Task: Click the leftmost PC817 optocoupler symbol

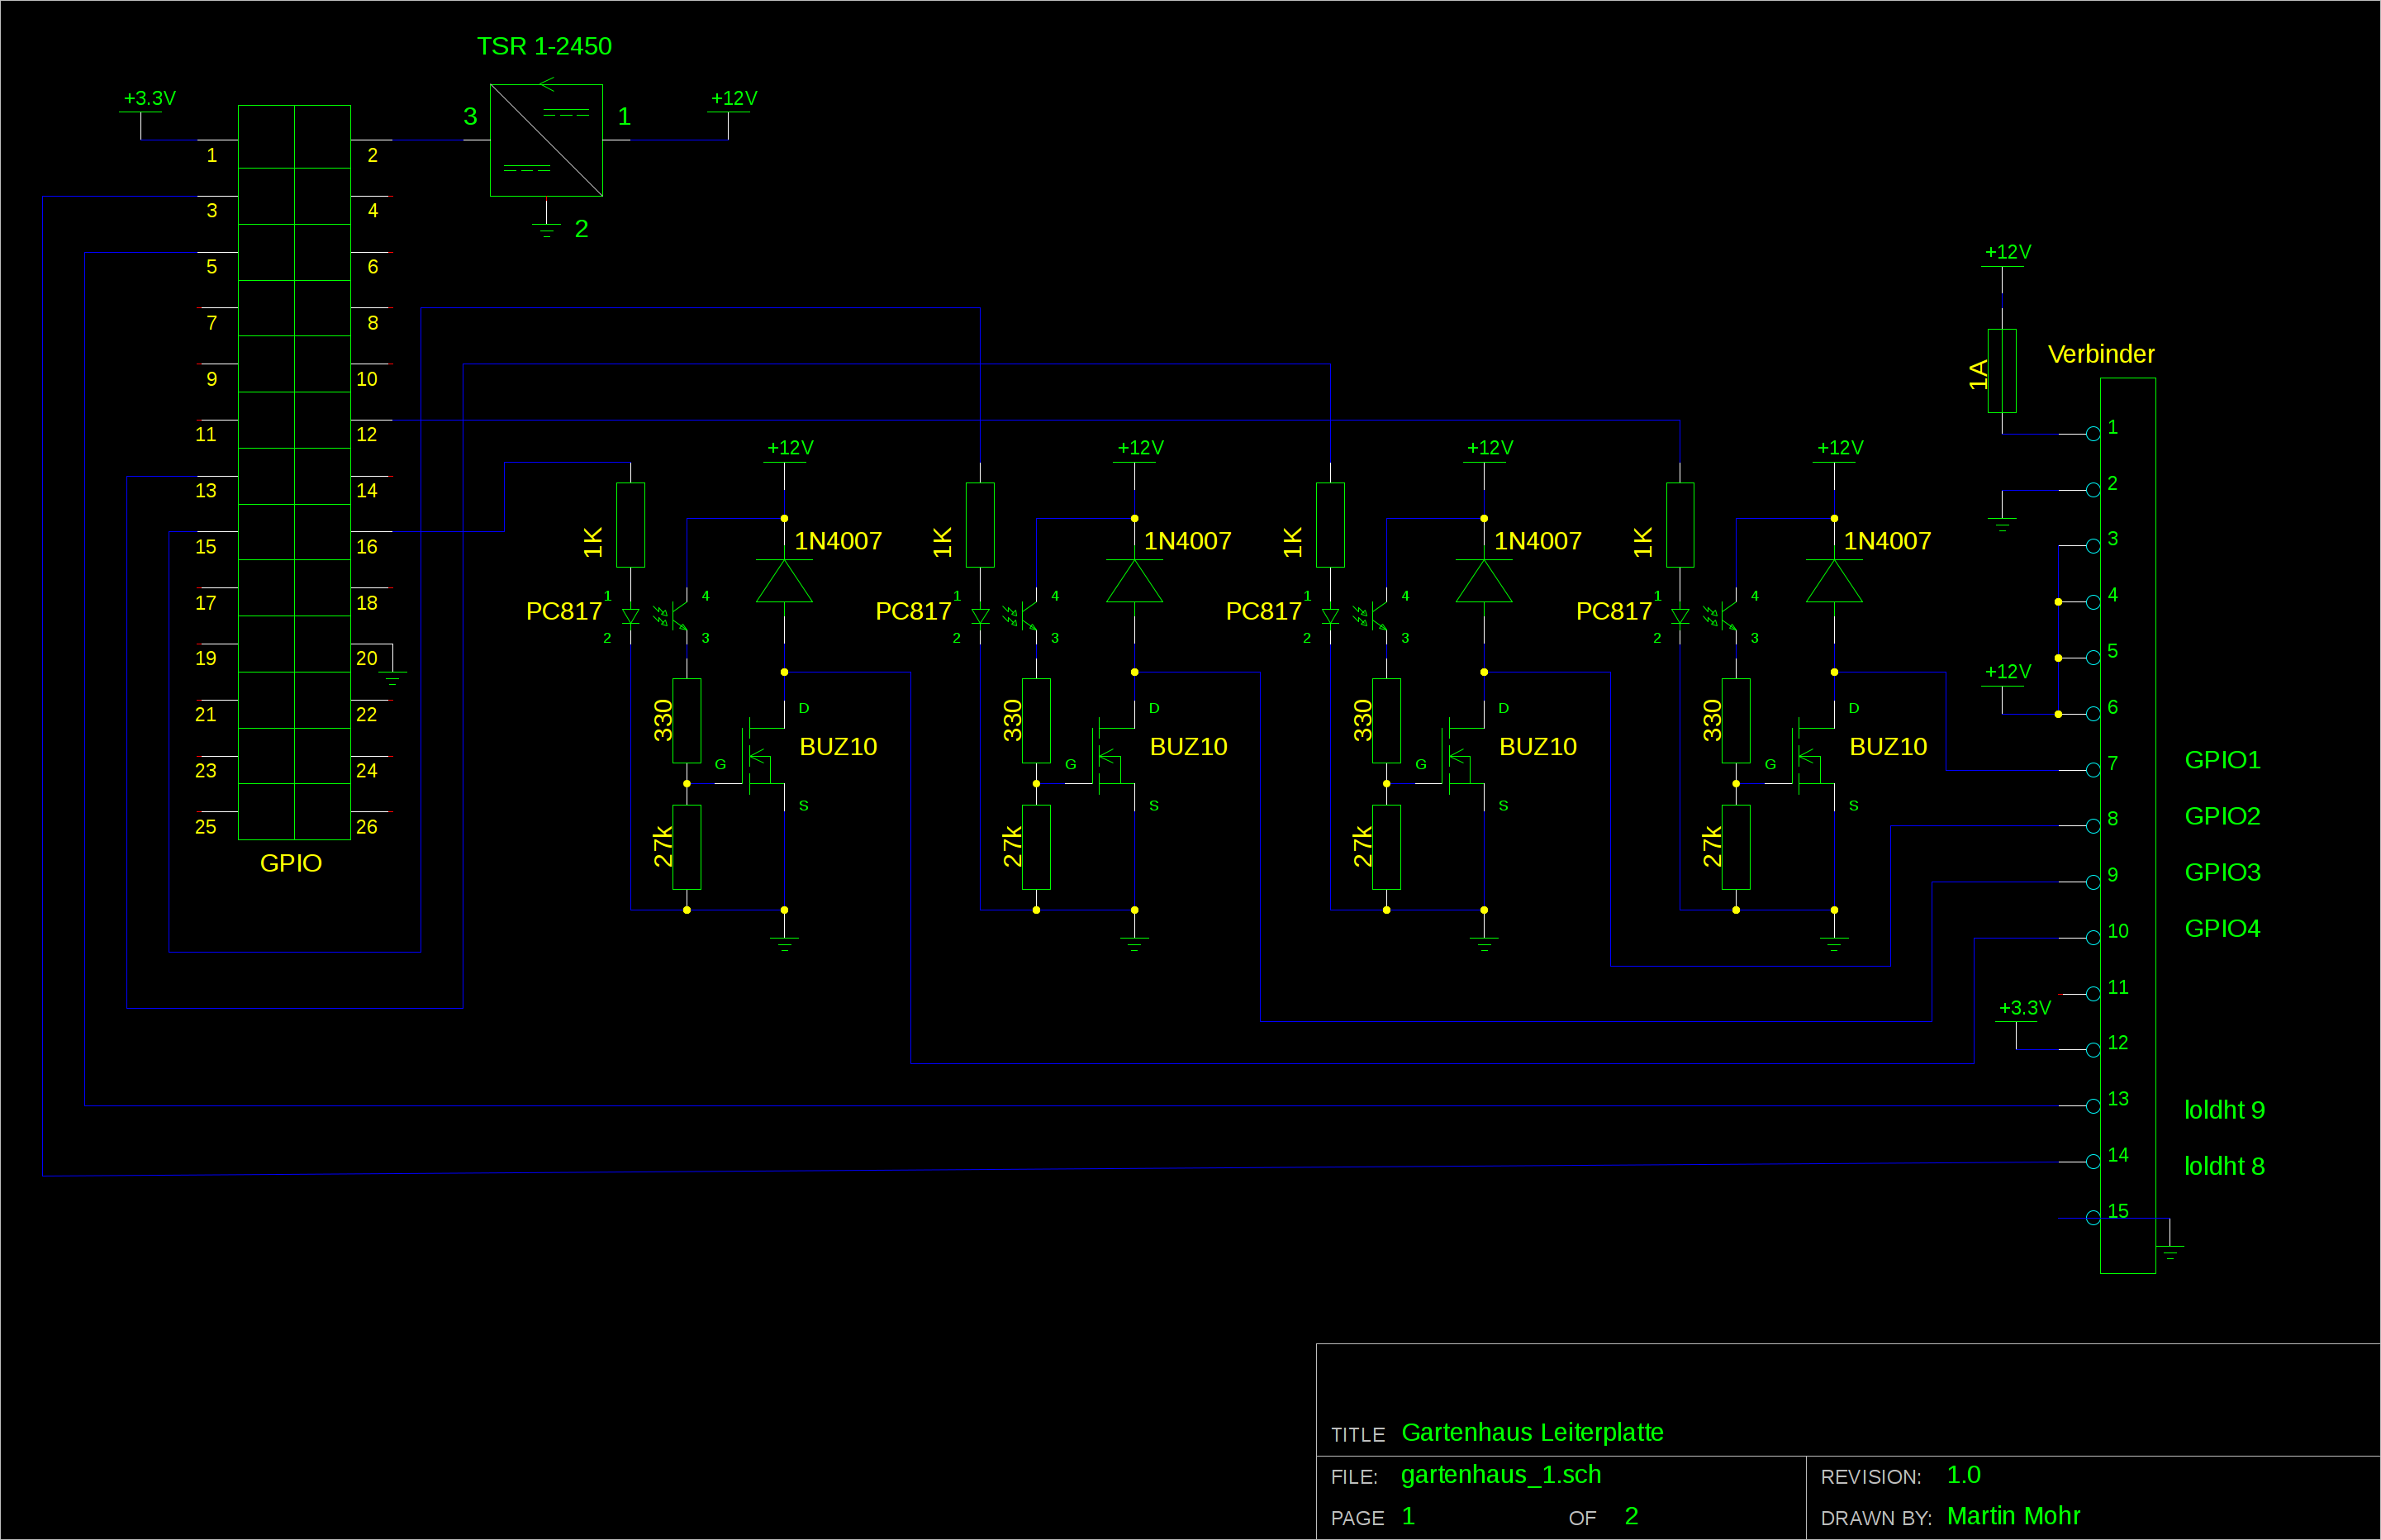Action: coord(659,616)
